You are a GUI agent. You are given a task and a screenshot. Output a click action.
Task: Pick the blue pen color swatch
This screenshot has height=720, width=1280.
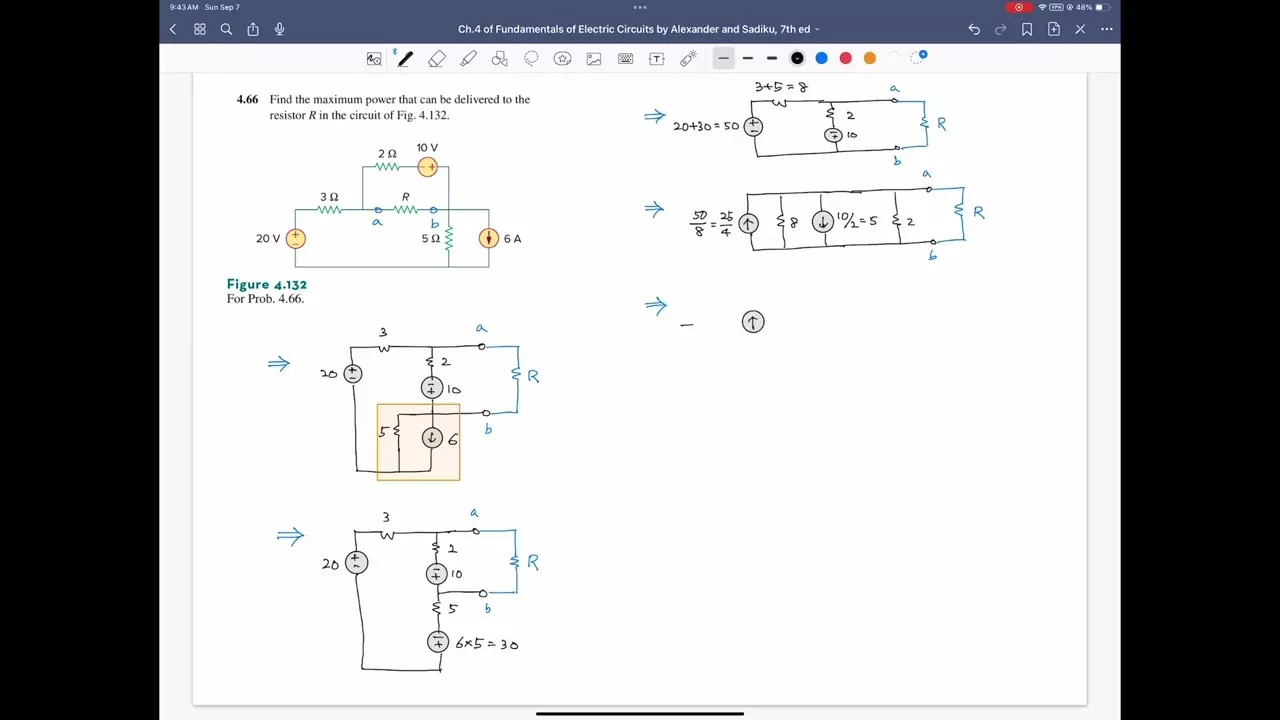pos(822,58)
